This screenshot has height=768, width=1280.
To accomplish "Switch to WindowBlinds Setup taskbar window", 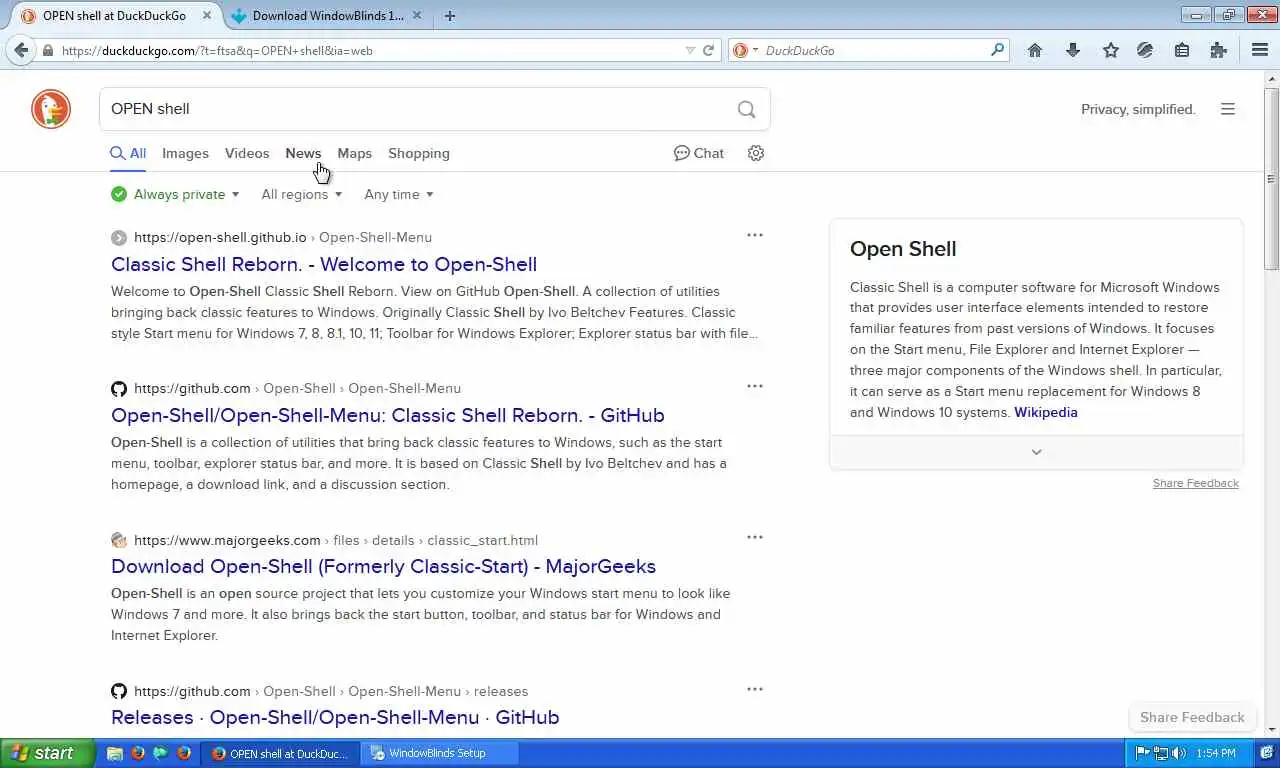I will [440, 753].
